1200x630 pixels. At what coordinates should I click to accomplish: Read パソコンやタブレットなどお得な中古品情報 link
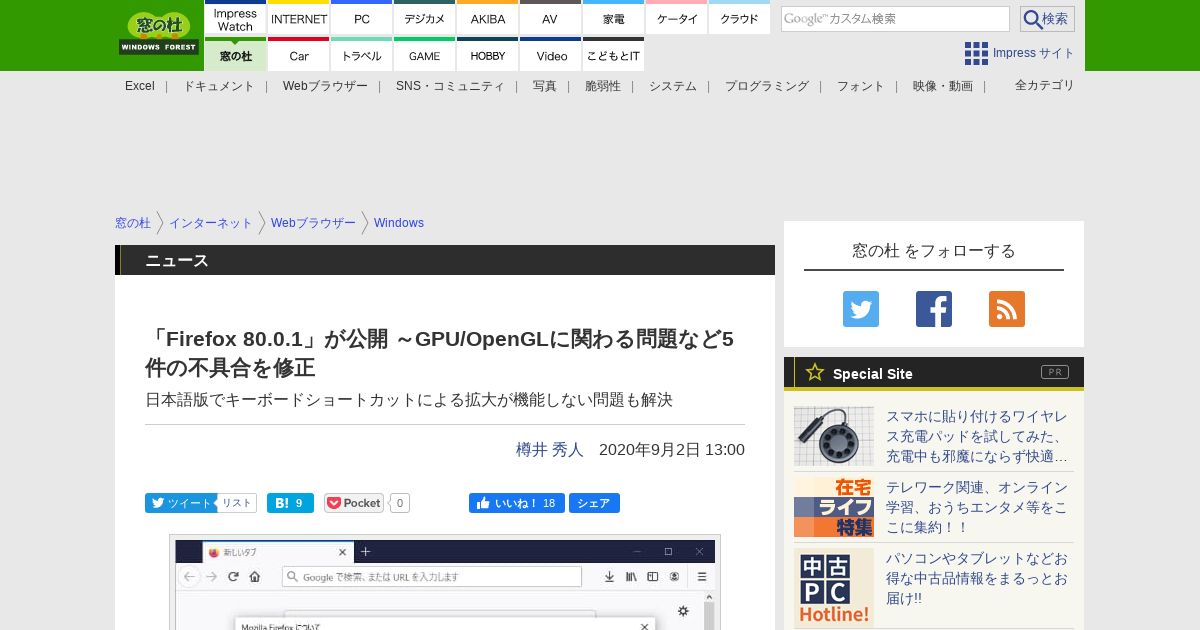tap(977, 578)
